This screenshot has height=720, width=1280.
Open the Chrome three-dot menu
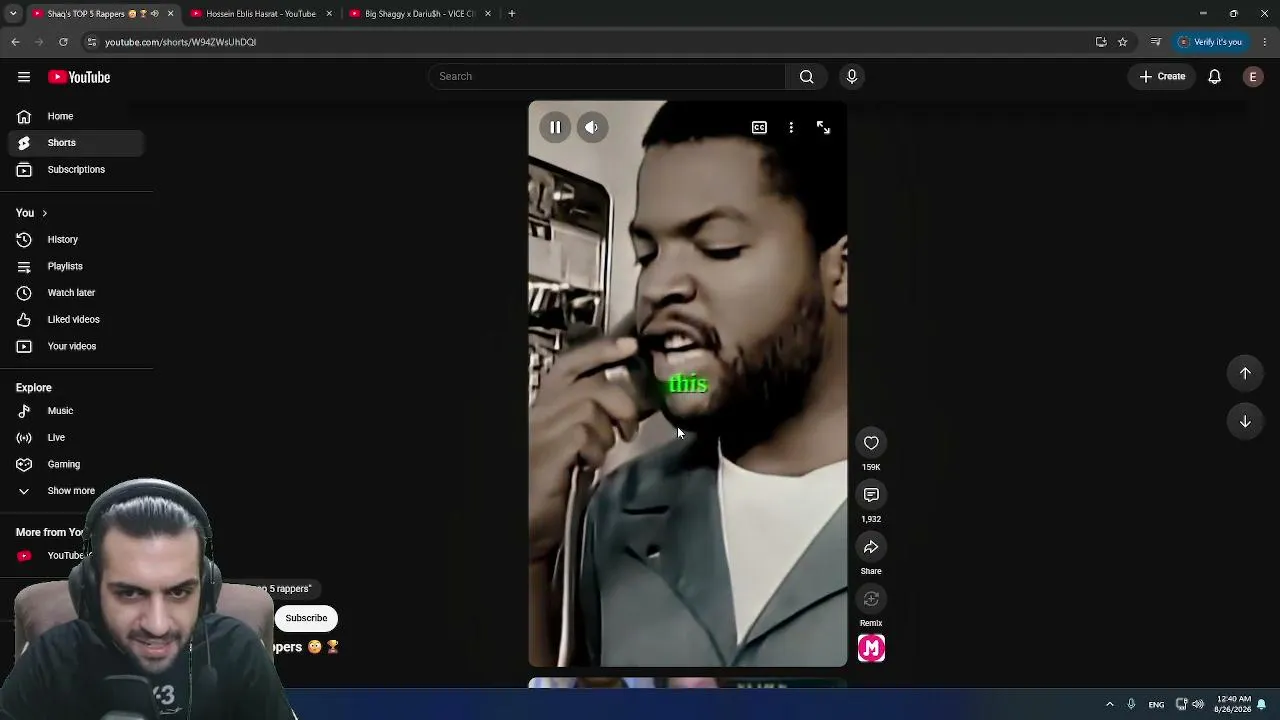point(1265,42)
